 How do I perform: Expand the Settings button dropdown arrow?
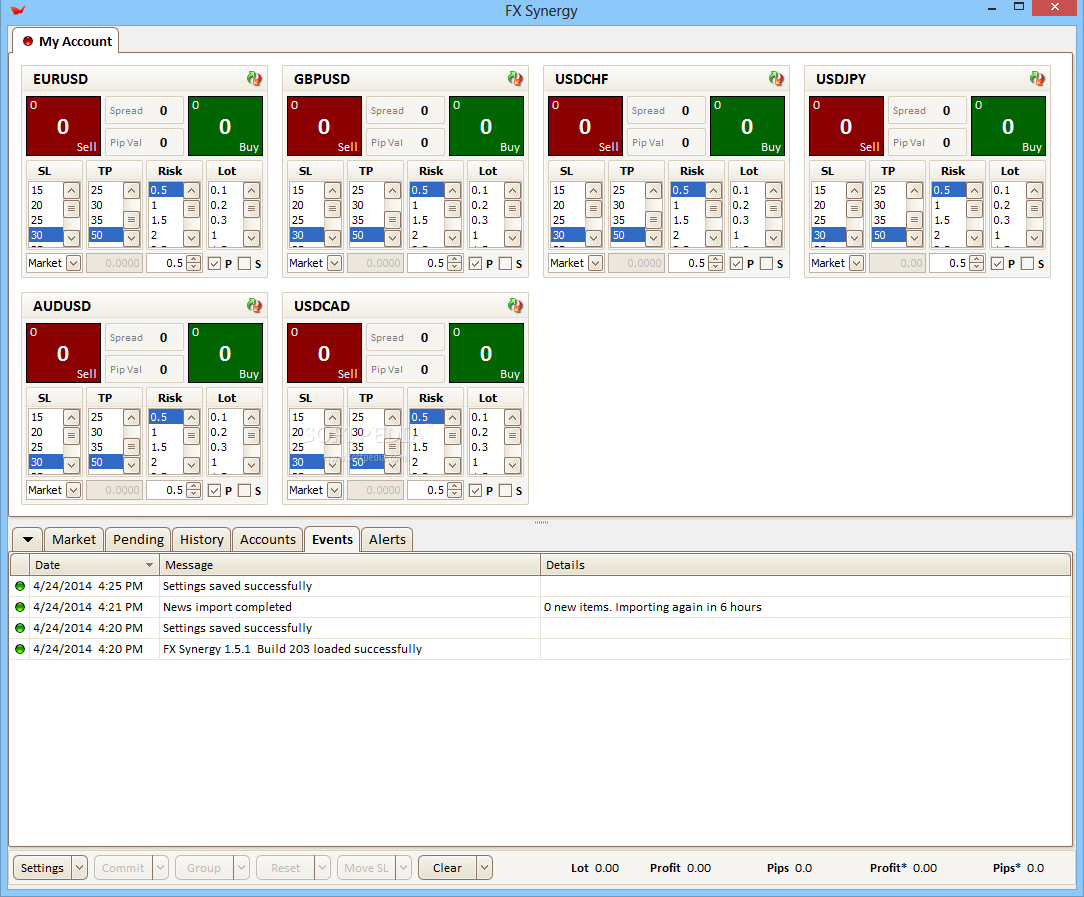[x=80, y=868]
